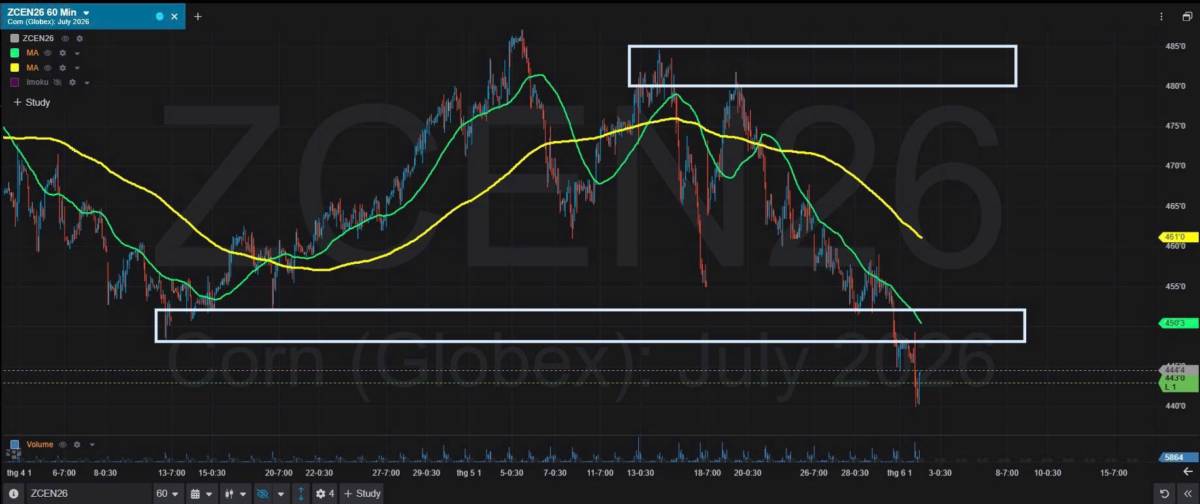Open the chart type candlestick dropdown
Screen dimensions: 1200x504
coord(235,494)
